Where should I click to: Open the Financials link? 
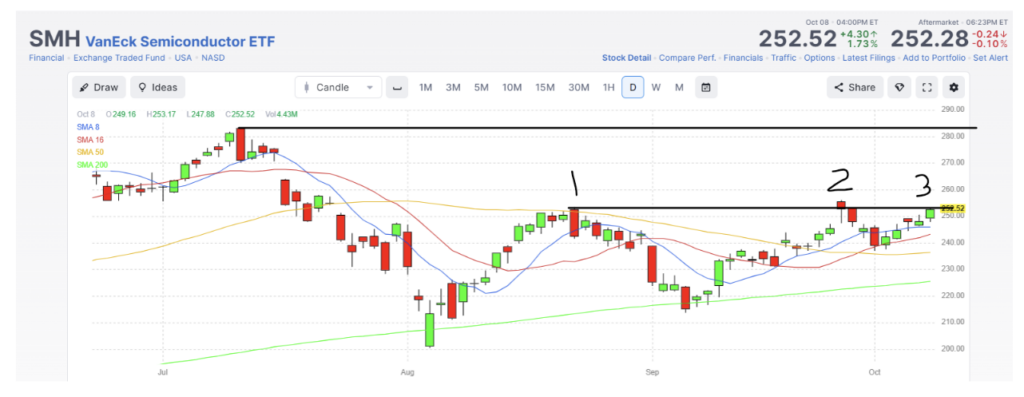[x=743, y=58]
